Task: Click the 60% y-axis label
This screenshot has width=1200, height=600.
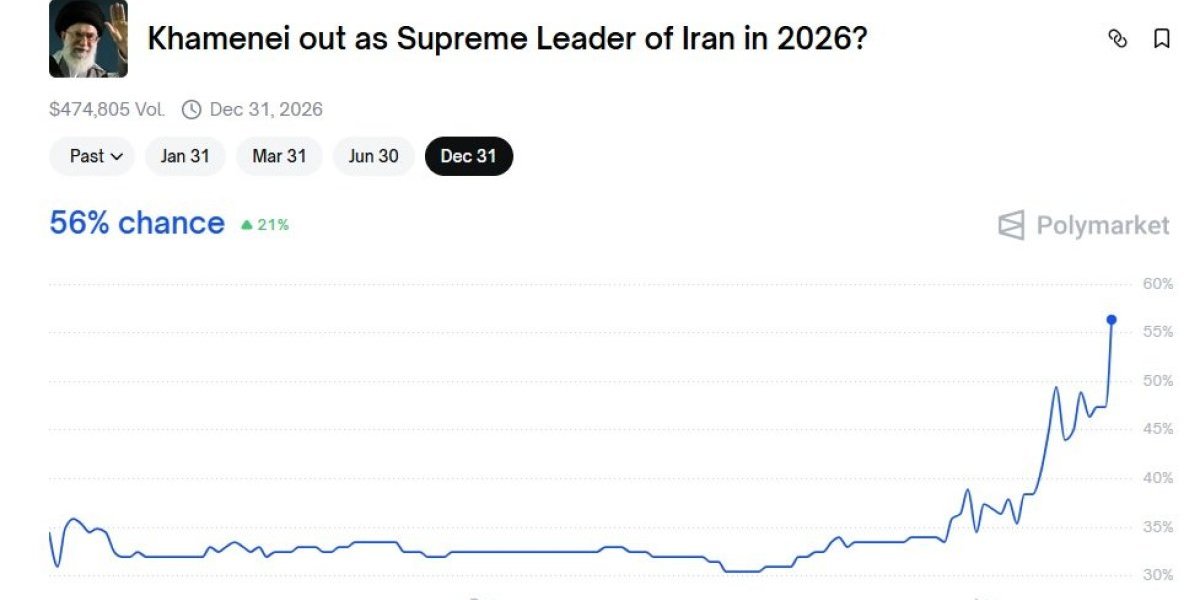Action: (x=1158, y=284)
